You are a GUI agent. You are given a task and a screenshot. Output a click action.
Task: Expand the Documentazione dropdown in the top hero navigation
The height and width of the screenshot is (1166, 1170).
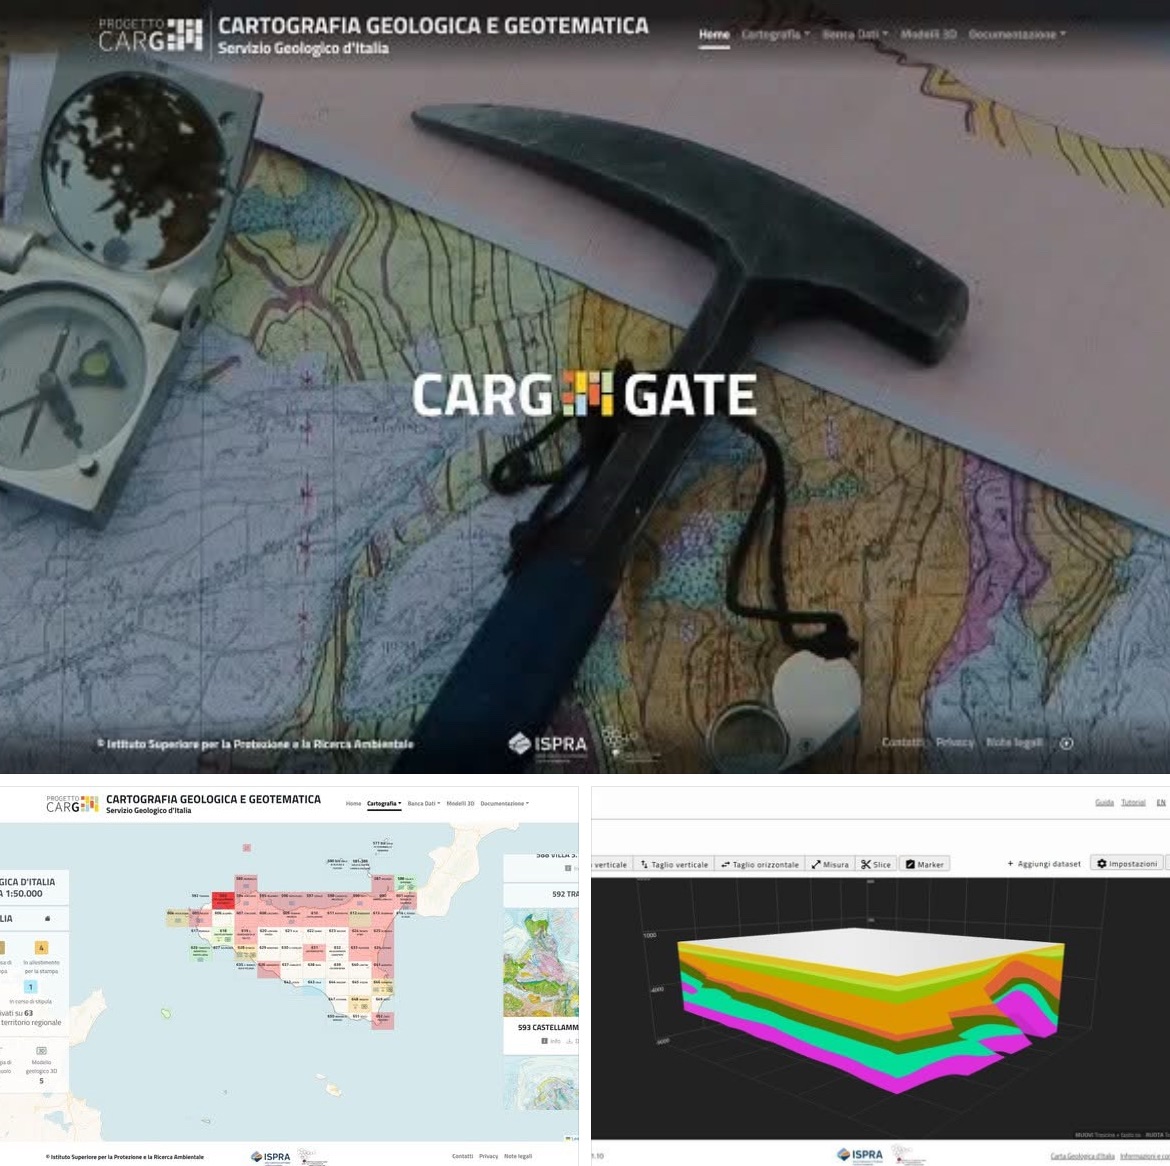click(x=1017, y=34)
